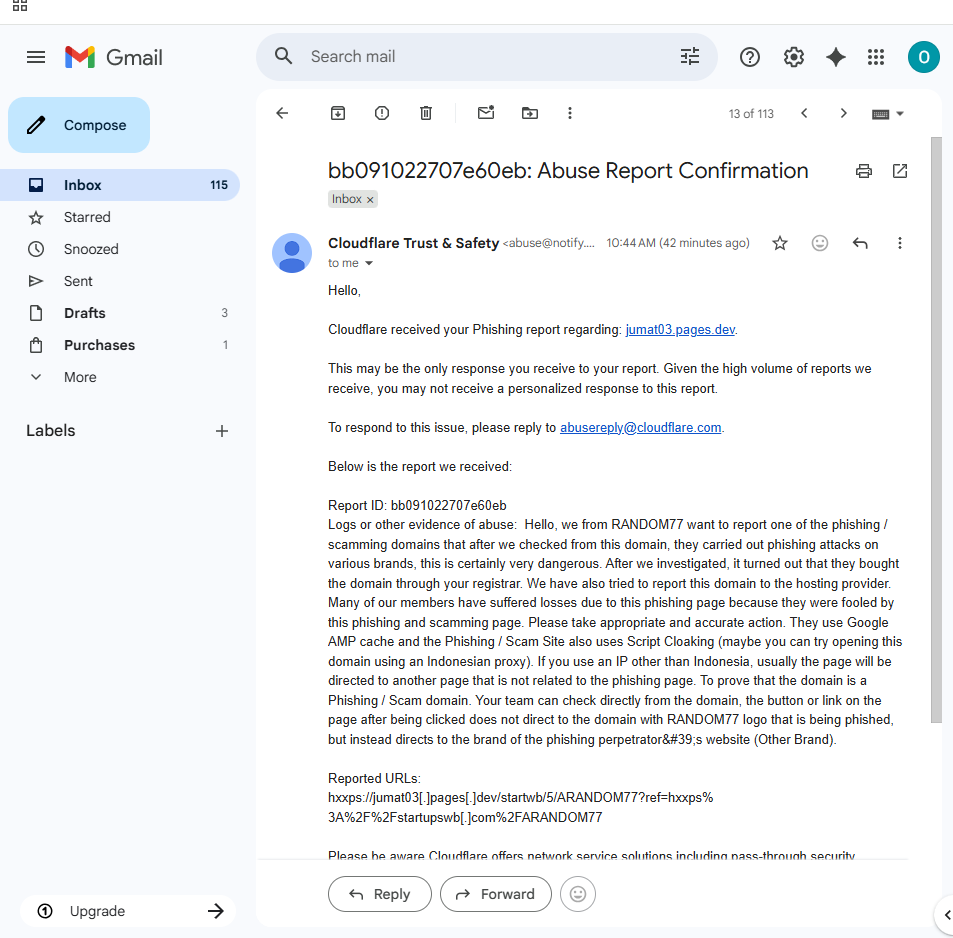Expand recipient details next to 'to me'
Screen dimensions: 953x938
point(368,263)
